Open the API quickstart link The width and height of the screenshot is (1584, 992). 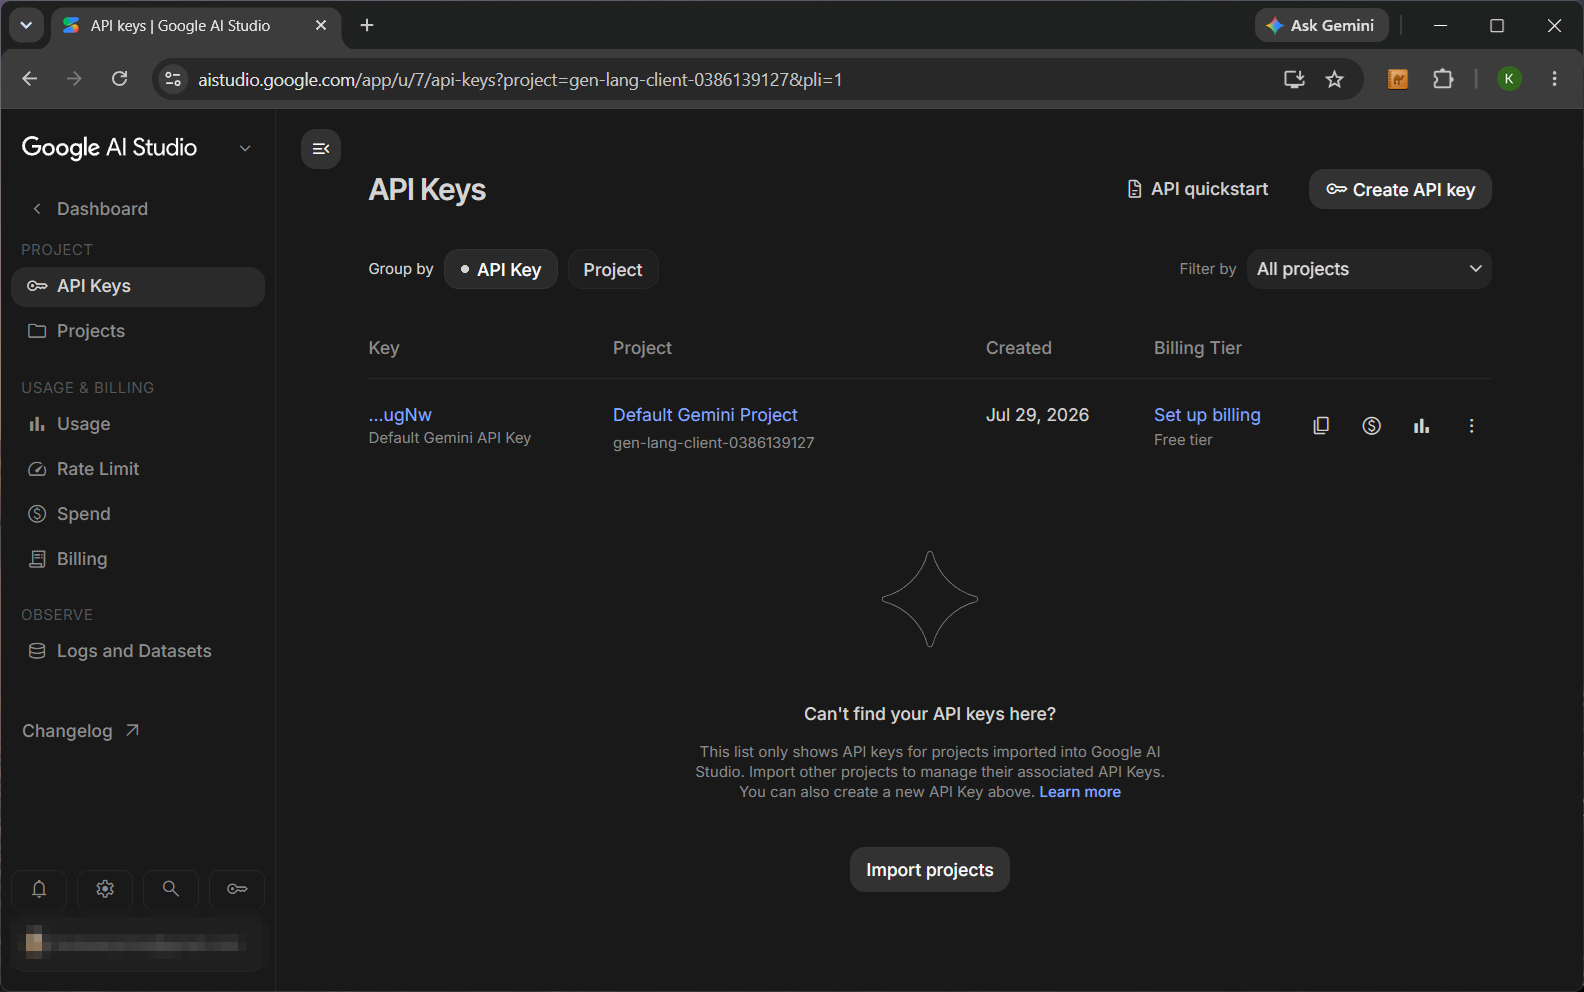[x=1197, y=189]
